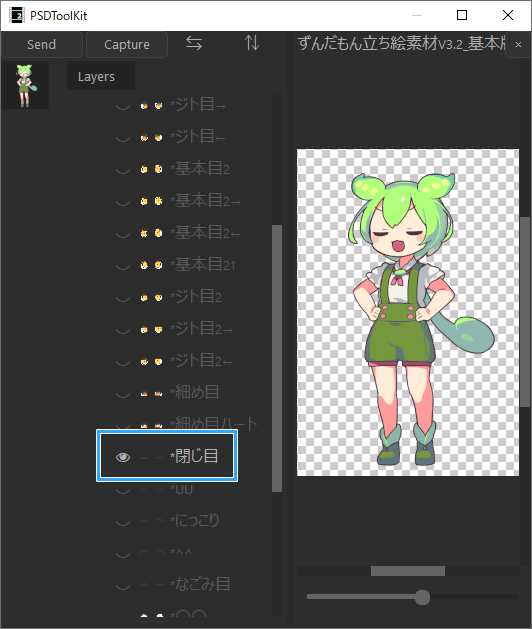The height and width of the screenshot is (629, 532).
Task: Show the *細め目 layer
Action: [x=123, y=394]
